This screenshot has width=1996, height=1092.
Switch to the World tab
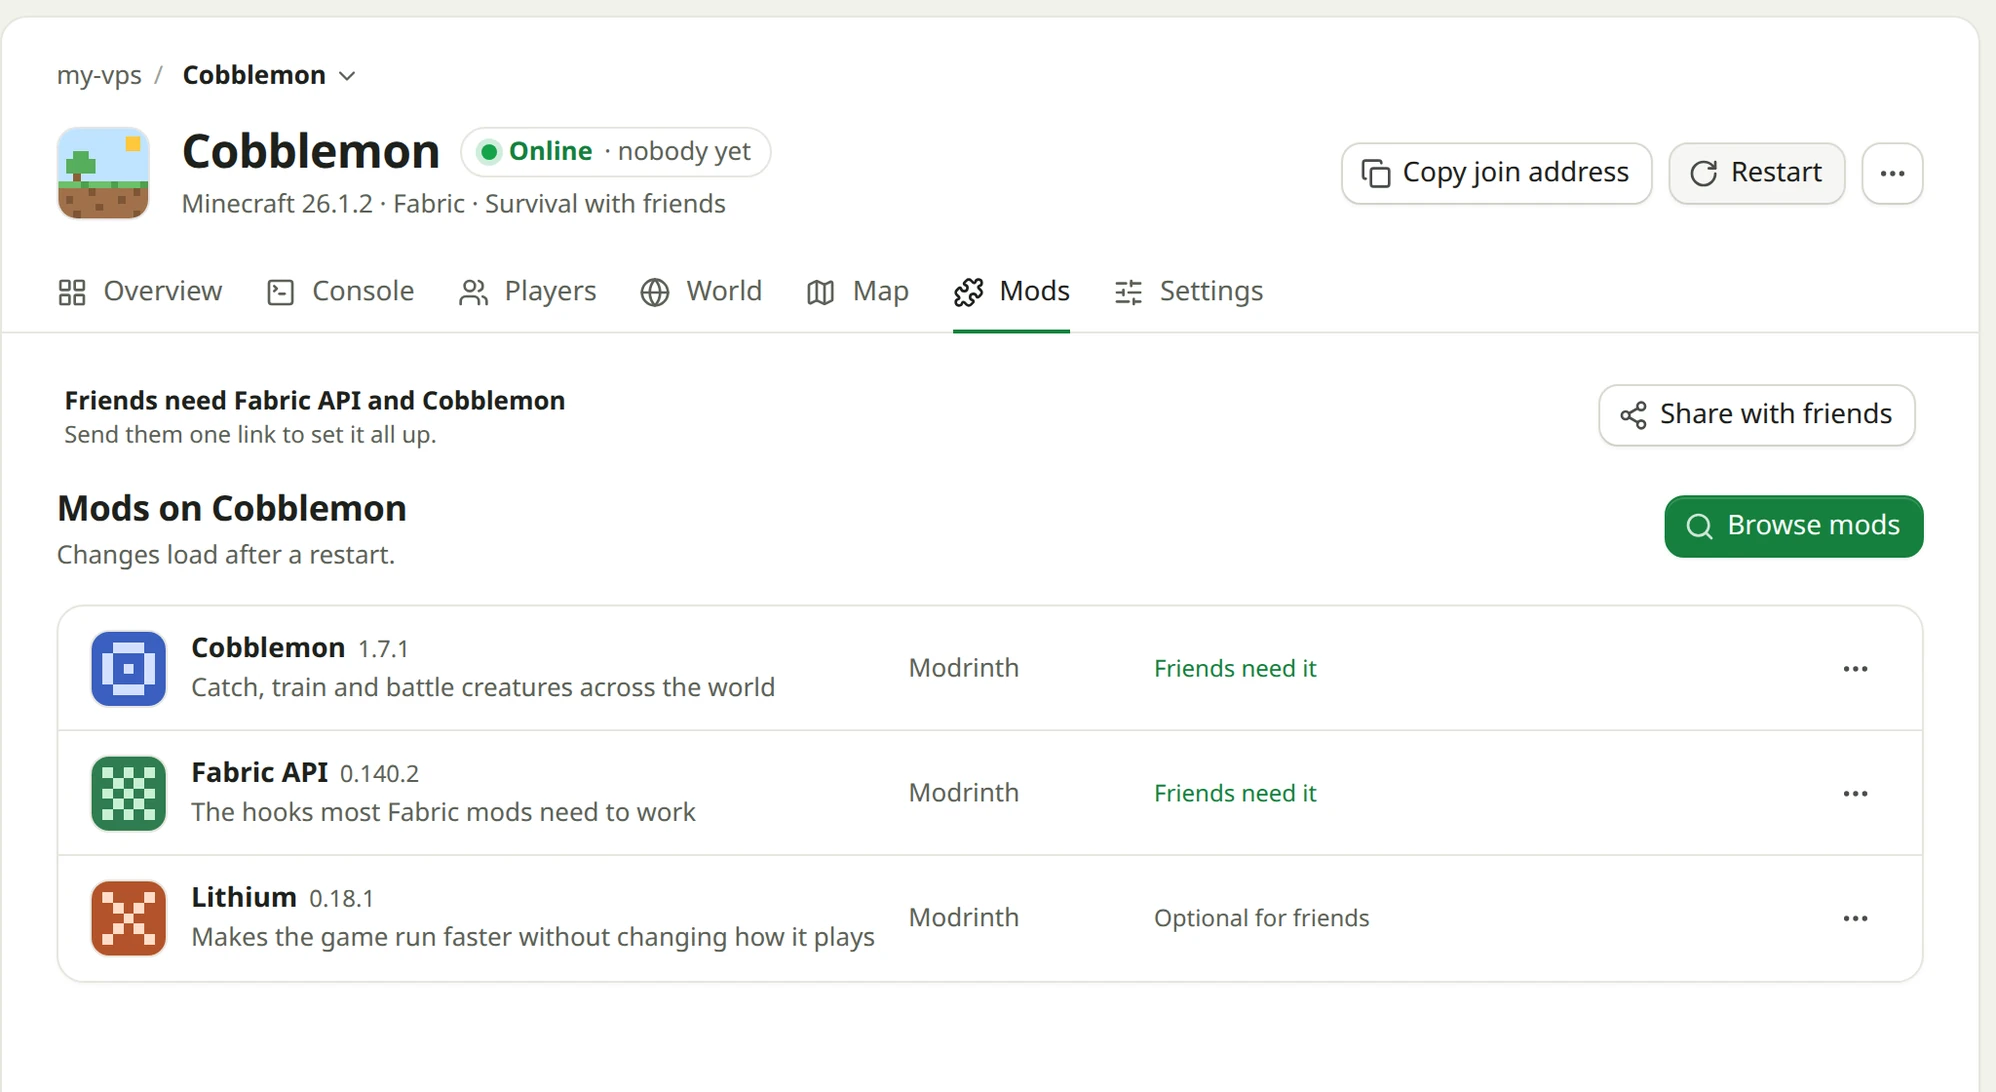pos(701,291)
